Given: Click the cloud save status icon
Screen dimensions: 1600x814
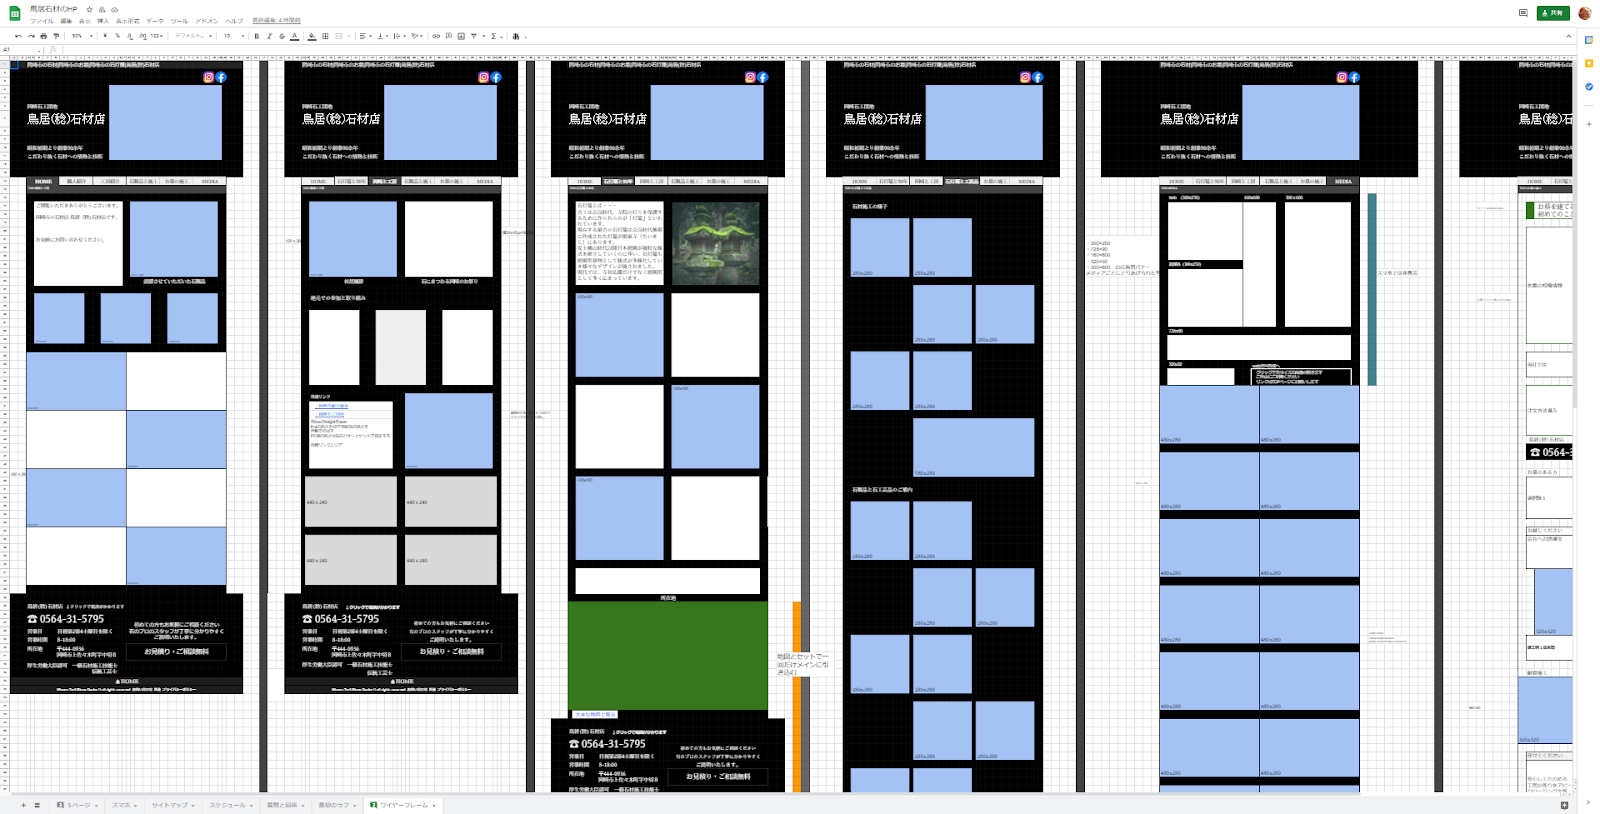Looking at the screenshot, I should coord(115,9).
